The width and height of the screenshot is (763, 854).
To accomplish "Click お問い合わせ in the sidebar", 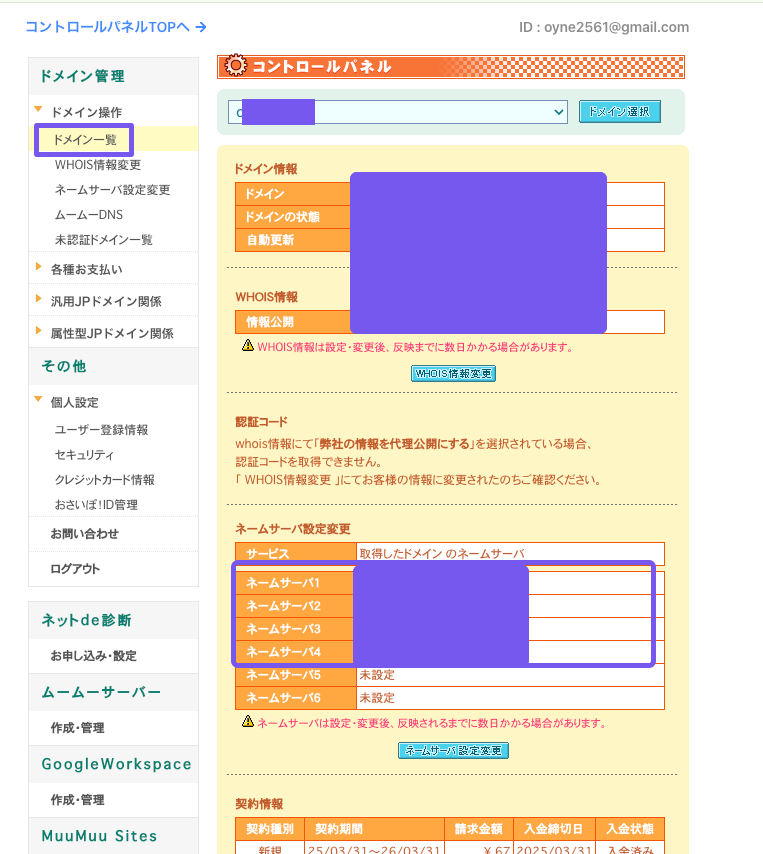I will coord(84,534).
